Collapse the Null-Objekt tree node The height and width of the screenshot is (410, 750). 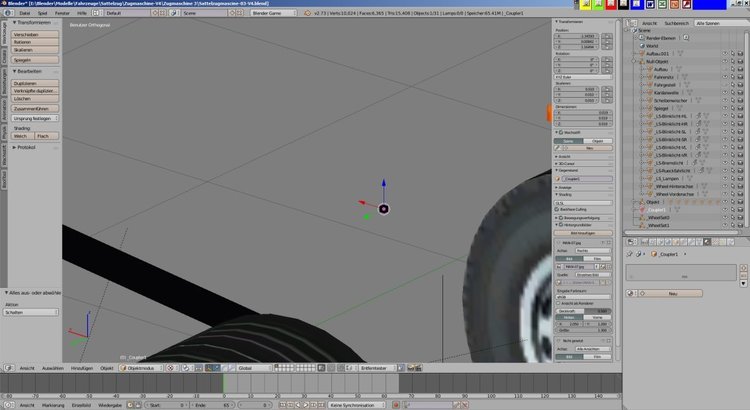click(634, 62)
